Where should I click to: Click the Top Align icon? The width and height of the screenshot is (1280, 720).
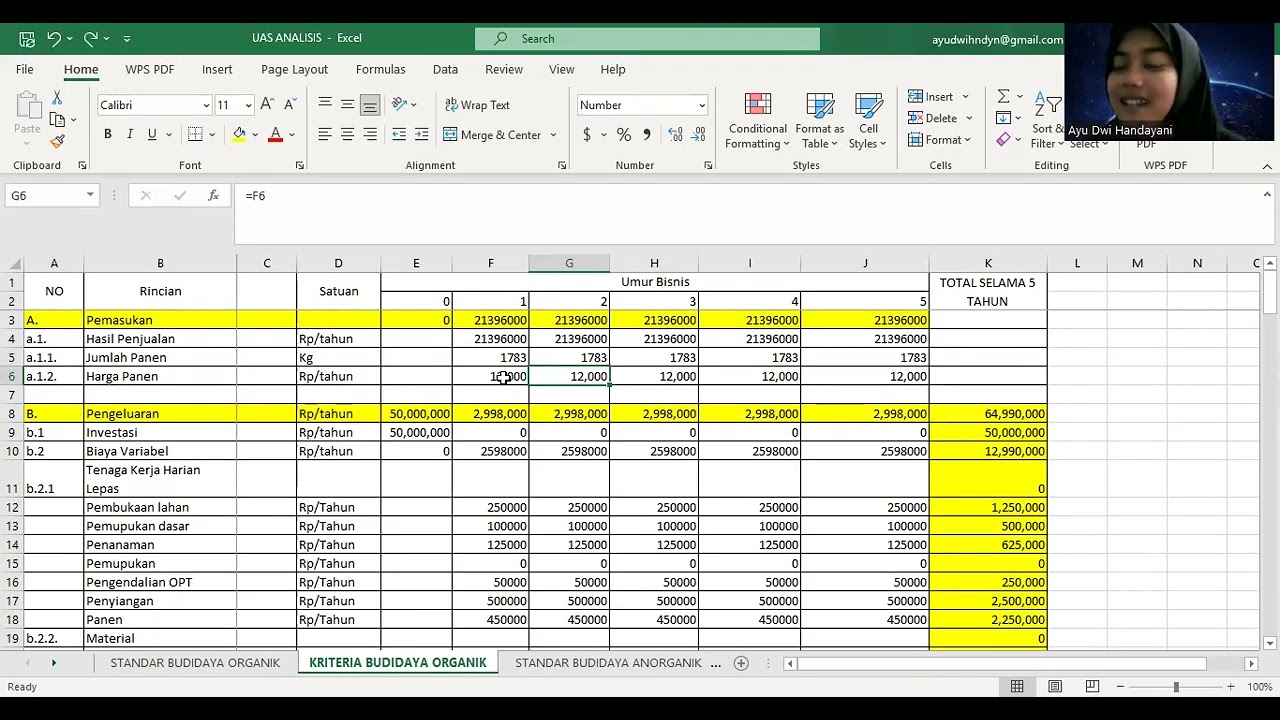(325, 104)
